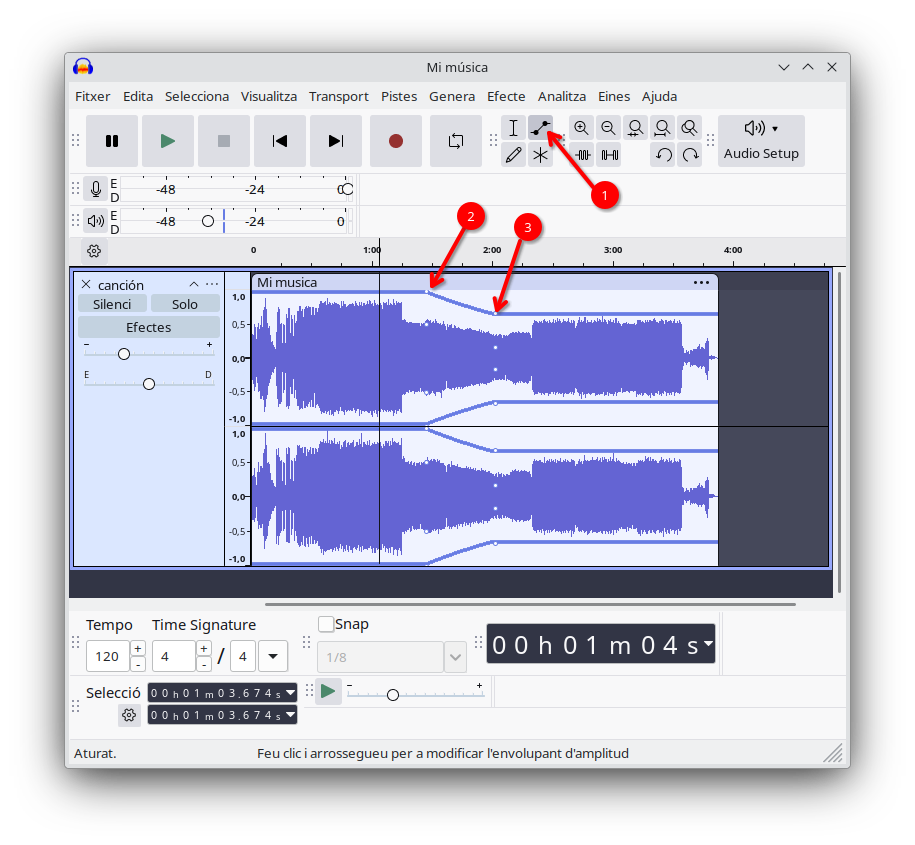Click the Zoom In magnifier
Screen dimensions: 915x845
tap(581, 128)
